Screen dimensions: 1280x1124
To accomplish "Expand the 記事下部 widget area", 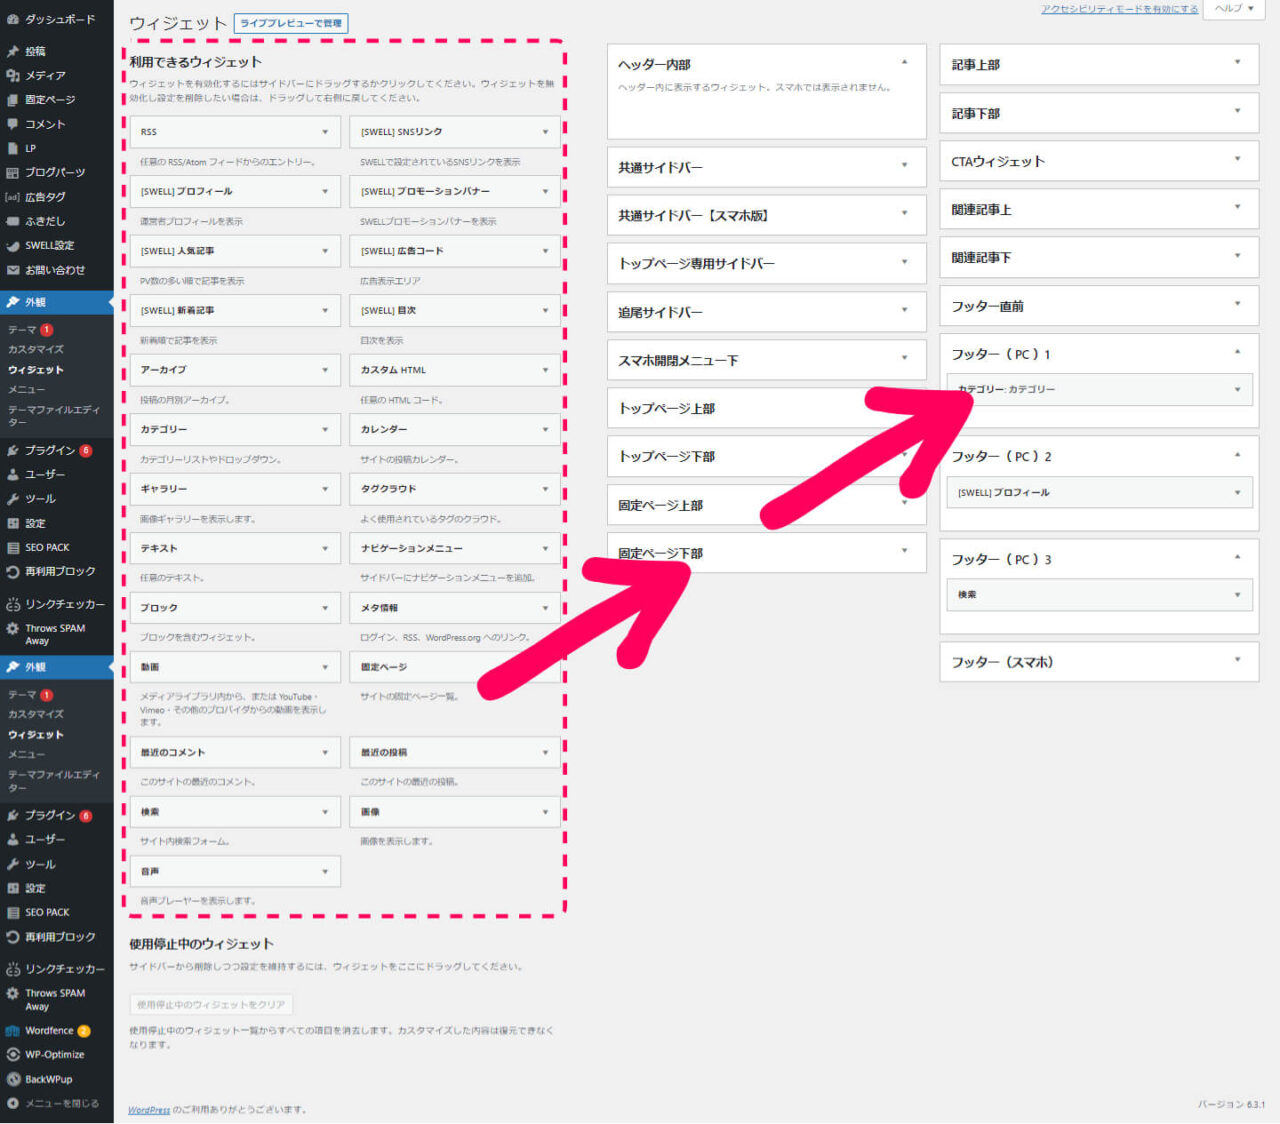I will (1237, 111).
